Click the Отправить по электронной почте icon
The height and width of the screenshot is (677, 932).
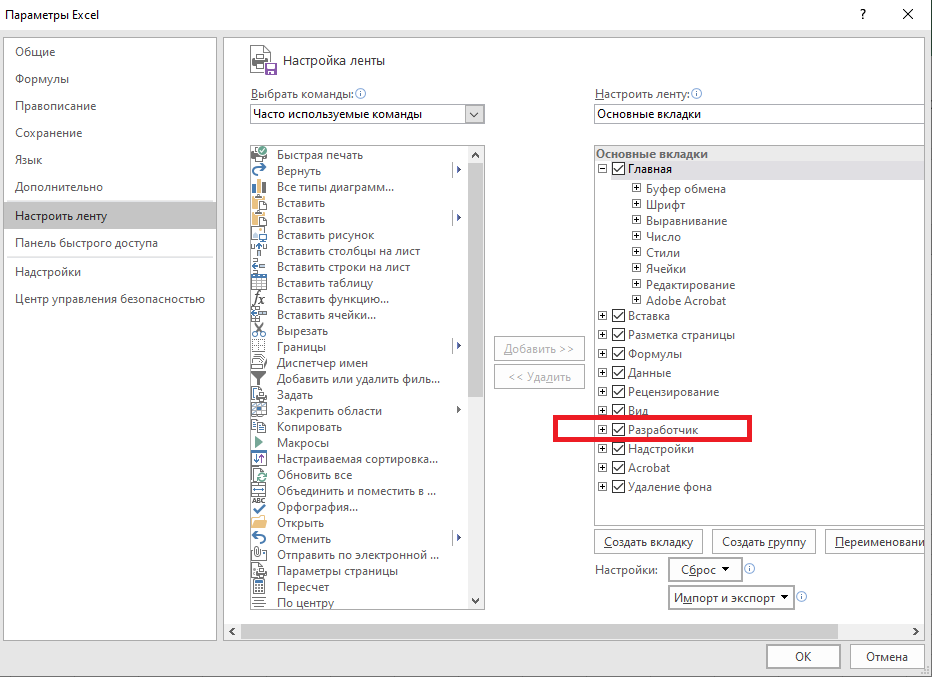[259, 555]
